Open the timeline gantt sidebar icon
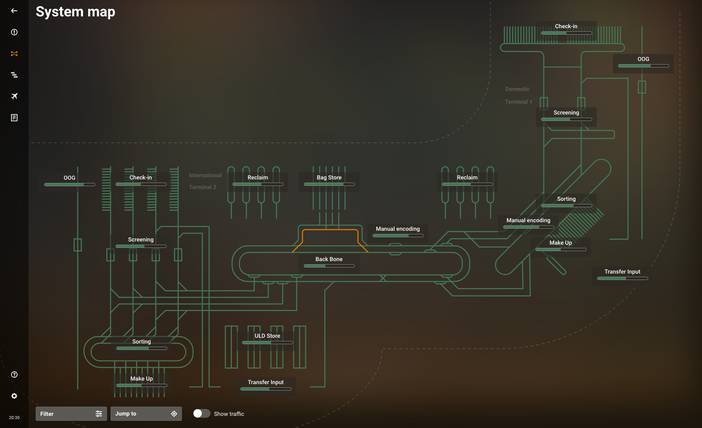 coord(14,75)
